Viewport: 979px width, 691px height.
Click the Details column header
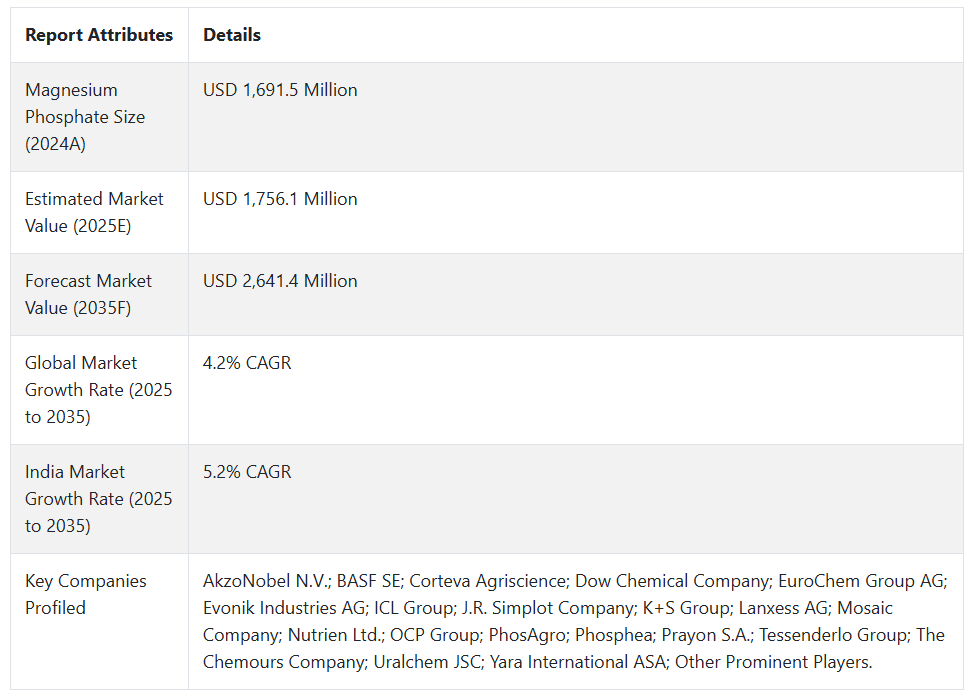tap(232, 35)
